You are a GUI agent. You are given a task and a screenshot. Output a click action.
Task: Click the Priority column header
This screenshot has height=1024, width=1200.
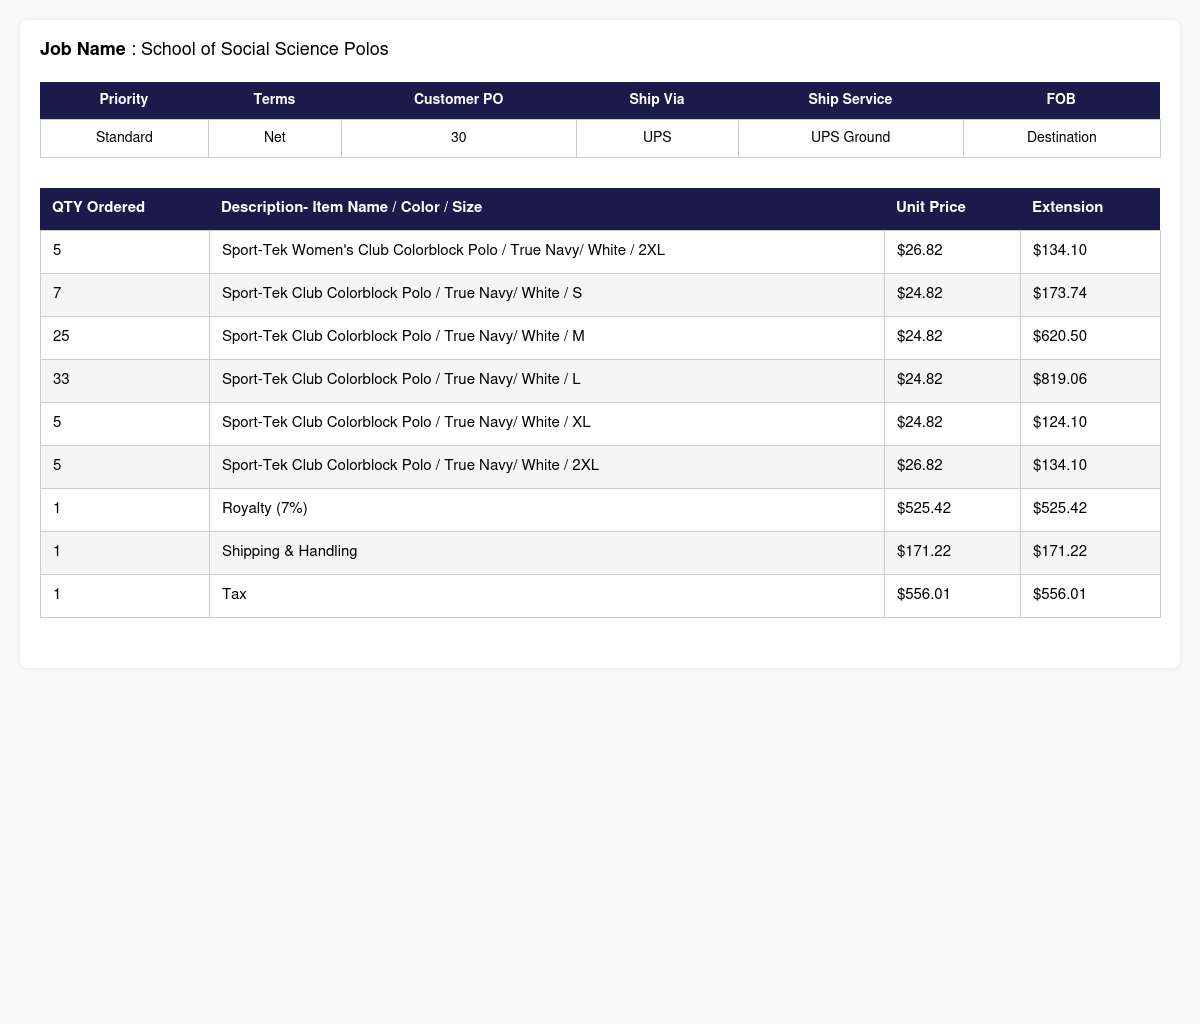tap(124, 100)
